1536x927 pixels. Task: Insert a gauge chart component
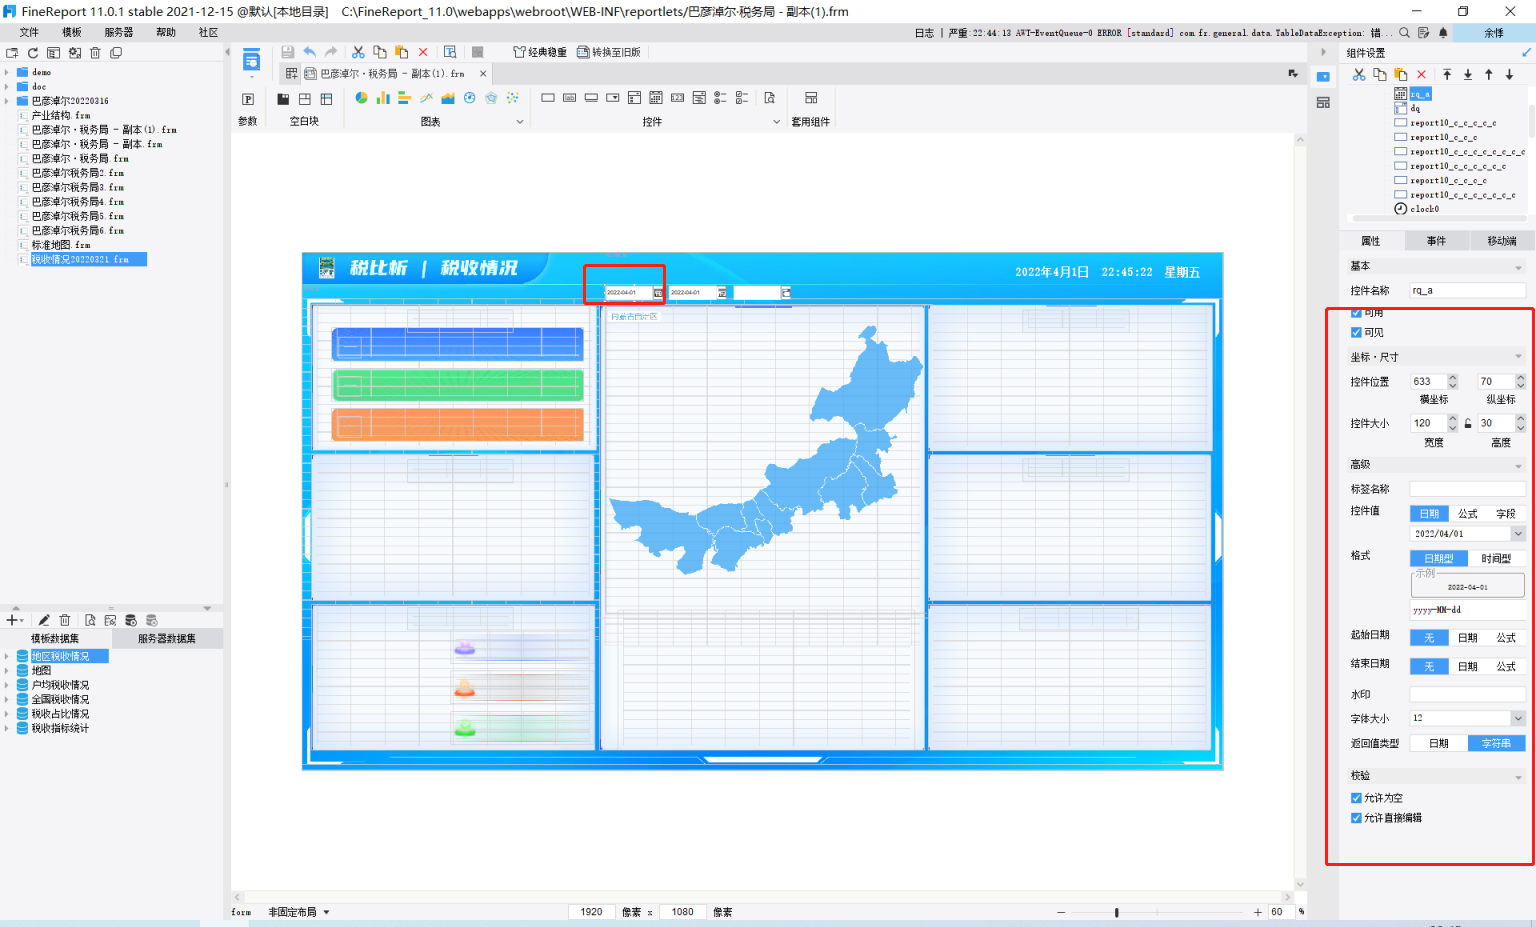(x=469, y=98)
